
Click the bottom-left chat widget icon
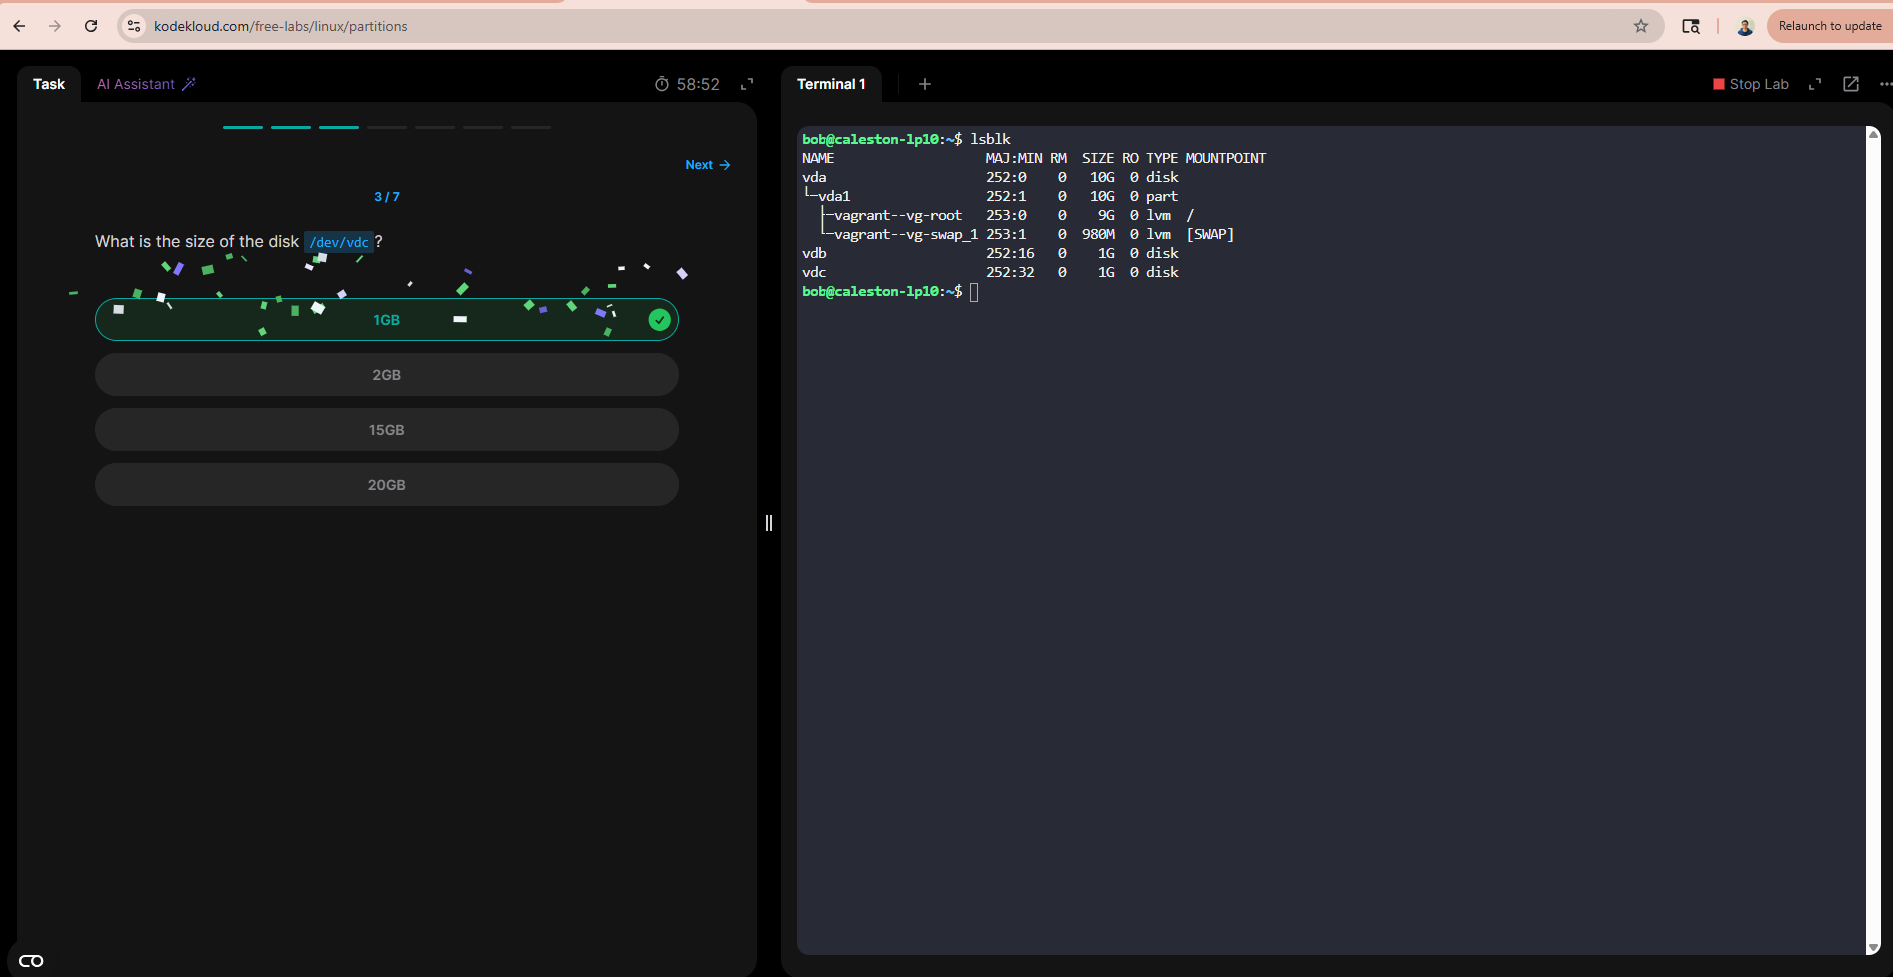tap(31, 961)
